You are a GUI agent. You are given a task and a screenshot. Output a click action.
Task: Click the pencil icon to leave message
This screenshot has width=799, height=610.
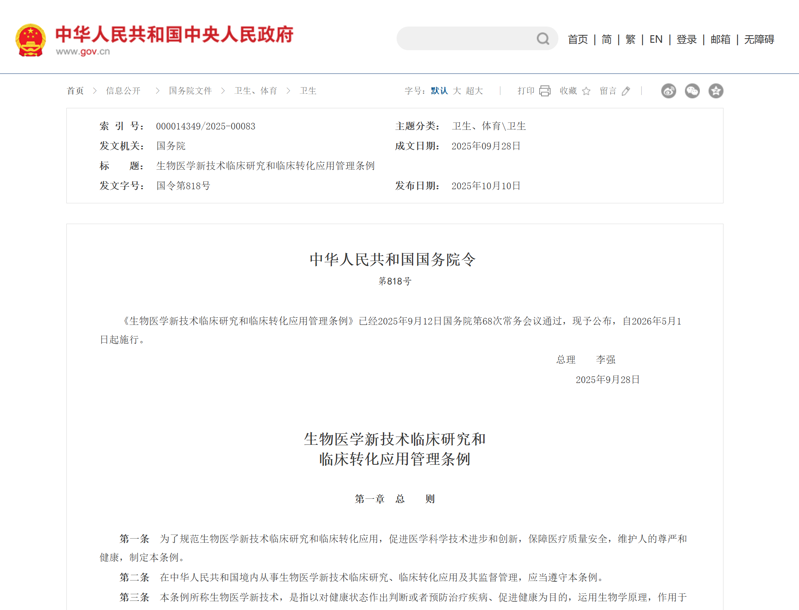tap(626, 91)
